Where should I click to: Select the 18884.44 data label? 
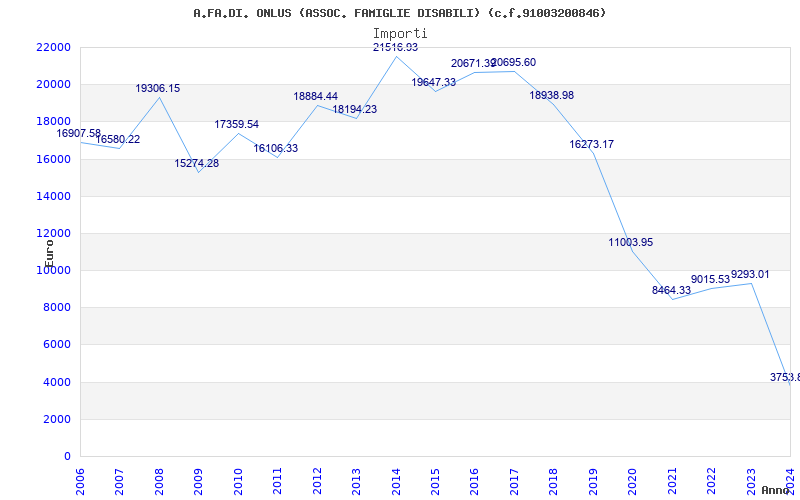[315, 96]
